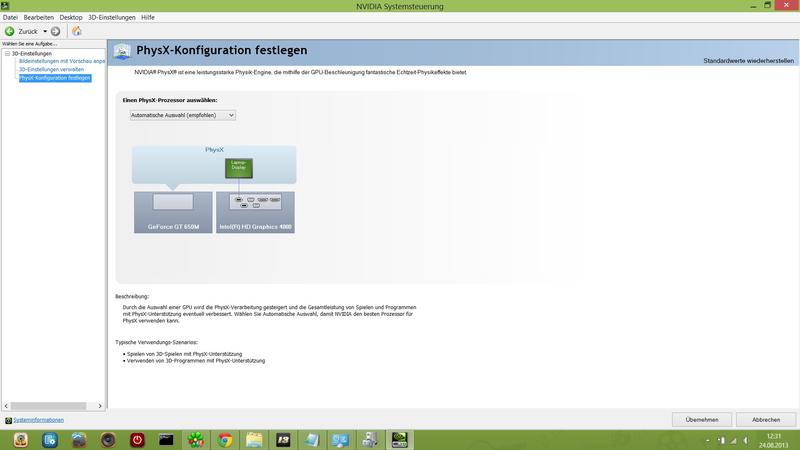Click the 'Typische Verwendungs-Szenarios:' heading
Image resolution: width=800 pixels, height=450 pixels.
pos(156,342)
